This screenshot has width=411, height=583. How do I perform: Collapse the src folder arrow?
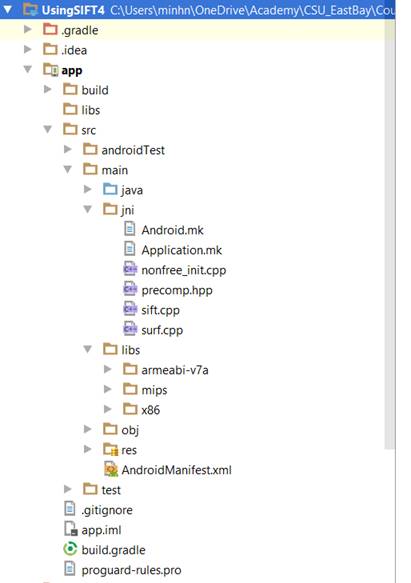coord(48,129)
